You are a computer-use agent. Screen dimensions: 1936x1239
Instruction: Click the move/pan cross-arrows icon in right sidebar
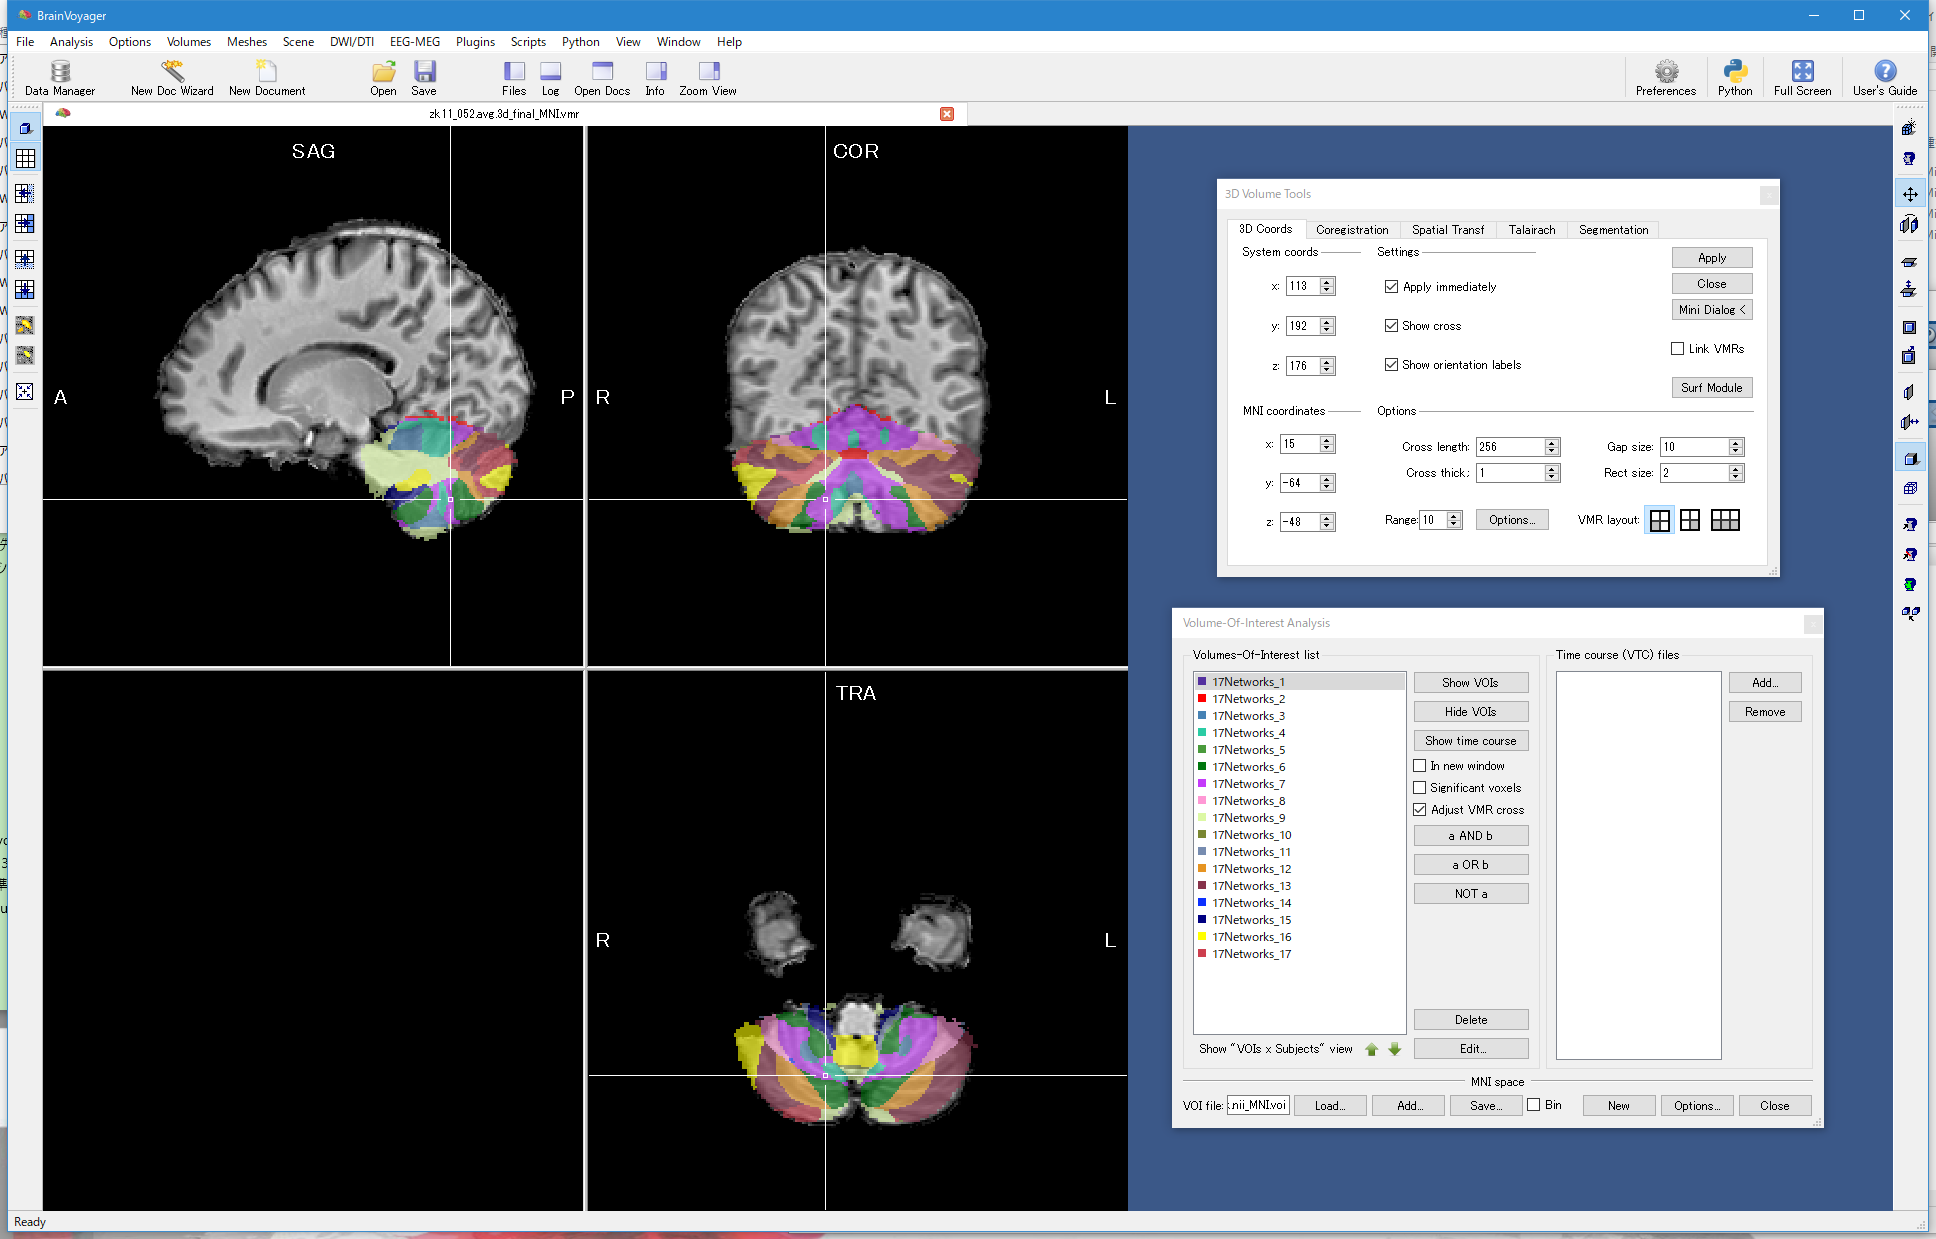click(x=1910, y=194)
